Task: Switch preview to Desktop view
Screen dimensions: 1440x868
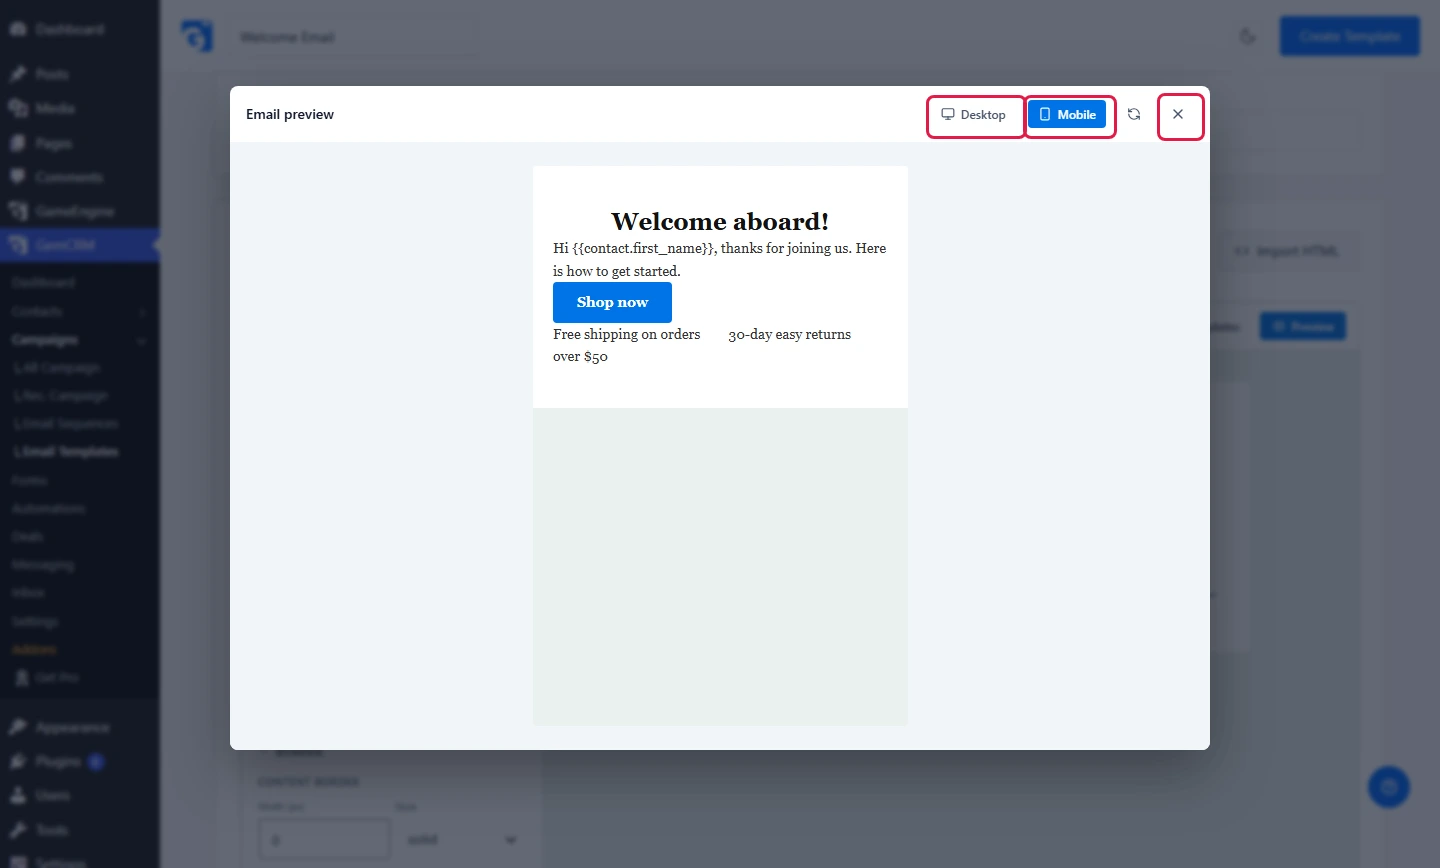Action: pyautogui.click(x=974, y=115)
